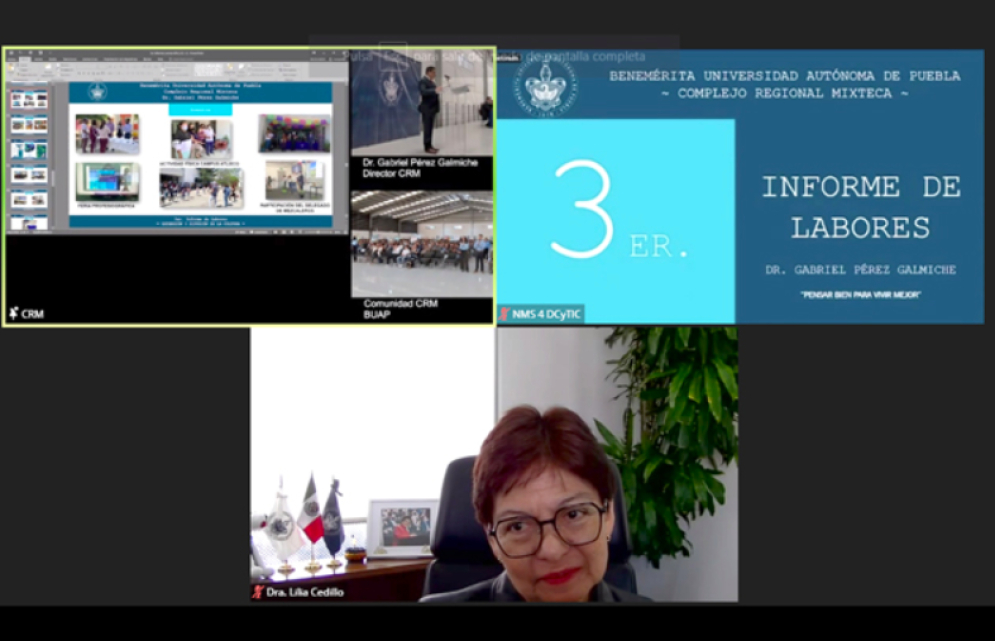The image size is (995, 641).
Task: Click the muted microphone icon of Dra. Lilia Cedillo
Action: (258, 591)
